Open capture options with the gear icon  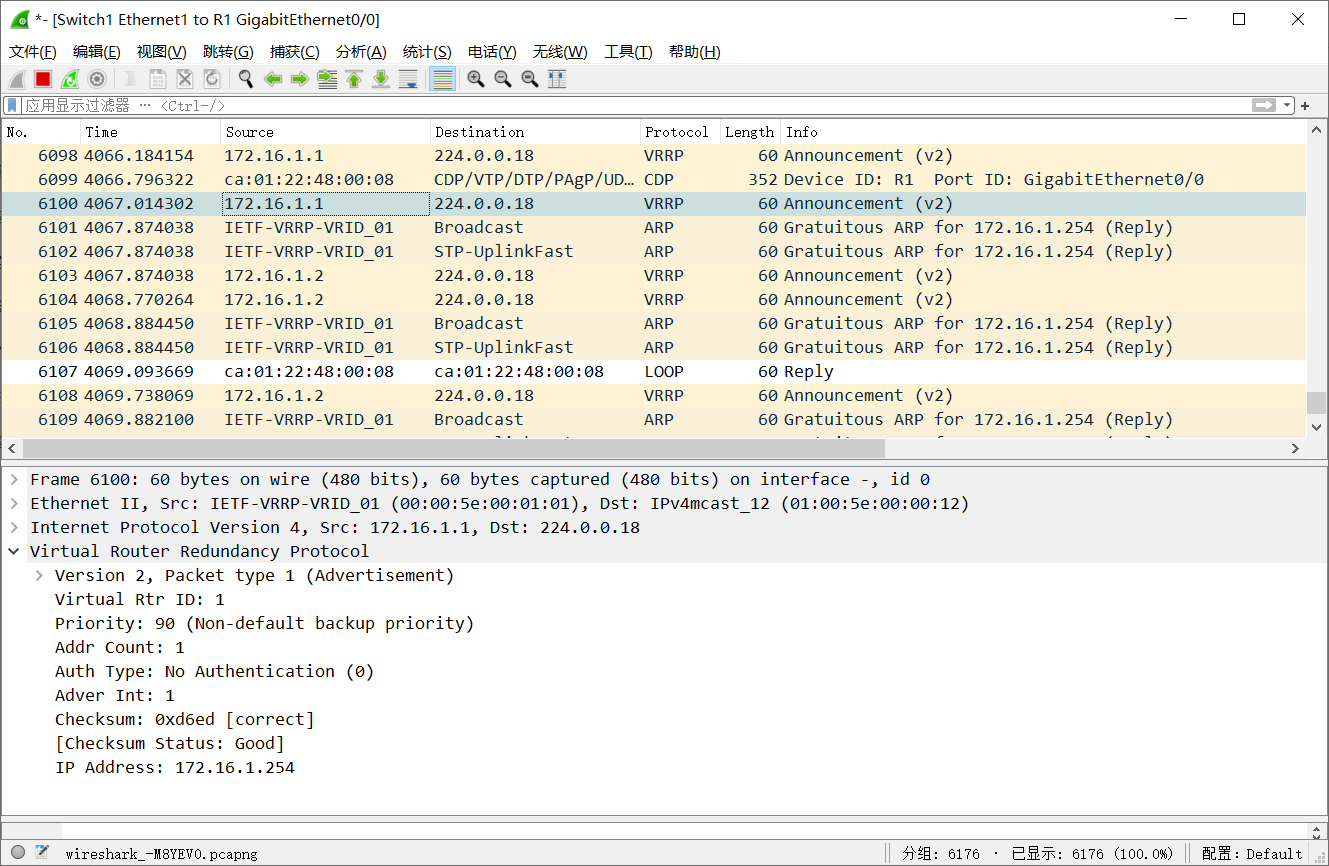(97, 79)
